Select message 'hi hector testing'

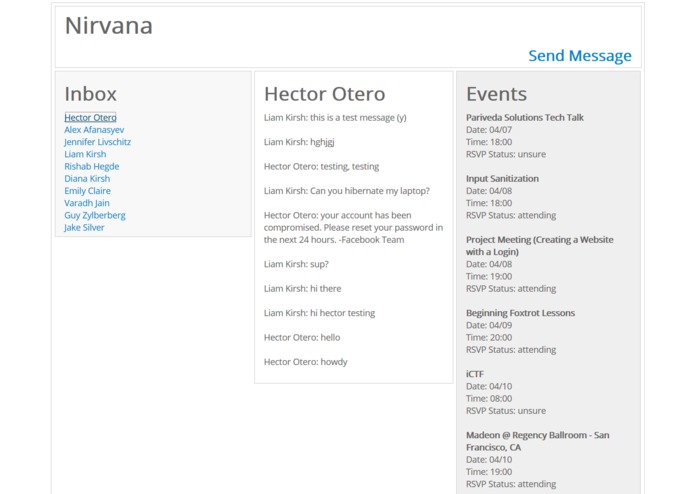(x=320, y=313)
